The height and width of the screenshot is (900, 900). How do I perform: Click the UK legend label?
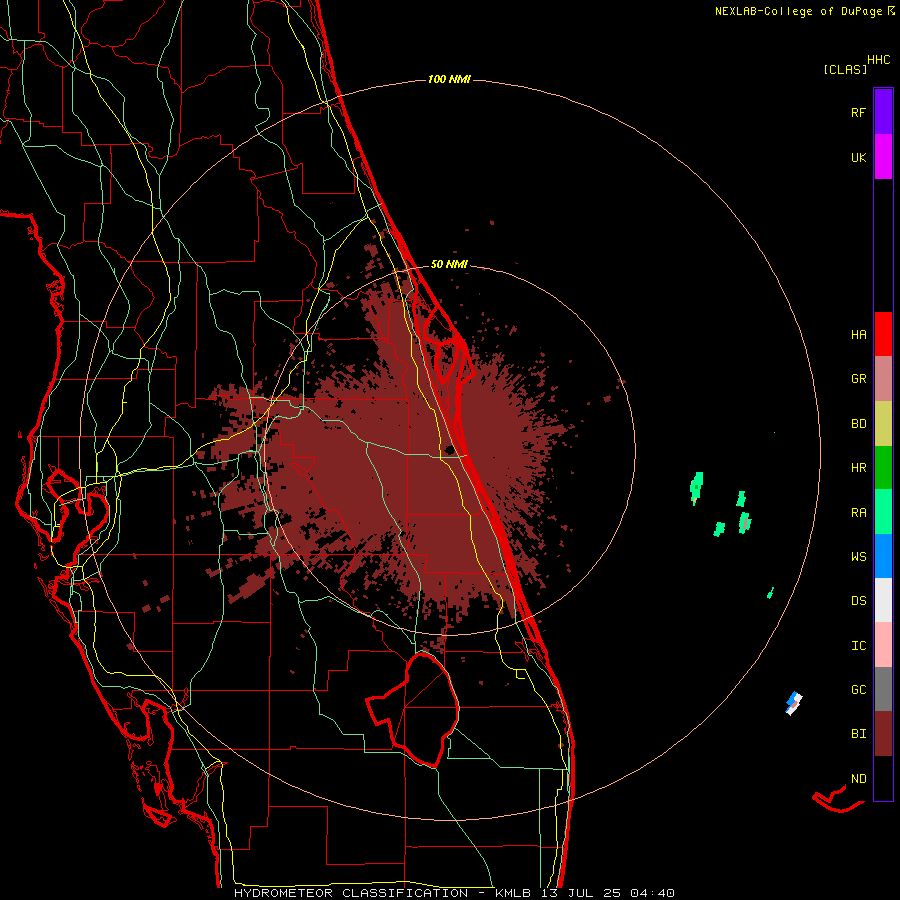click(858, 157)
